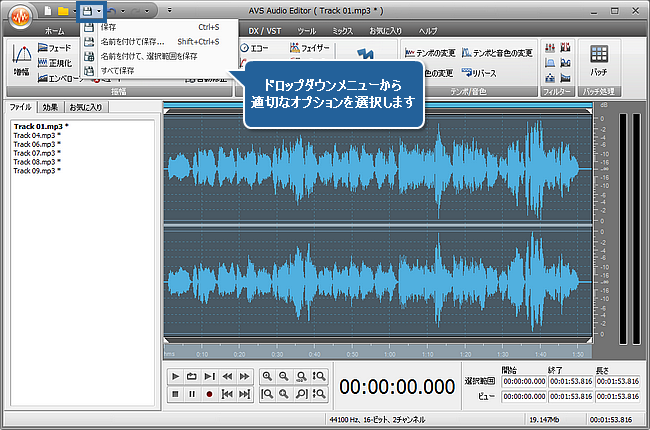
Task: Select Track 06.mp3 in the file list
Action: (x=36, y=144)
